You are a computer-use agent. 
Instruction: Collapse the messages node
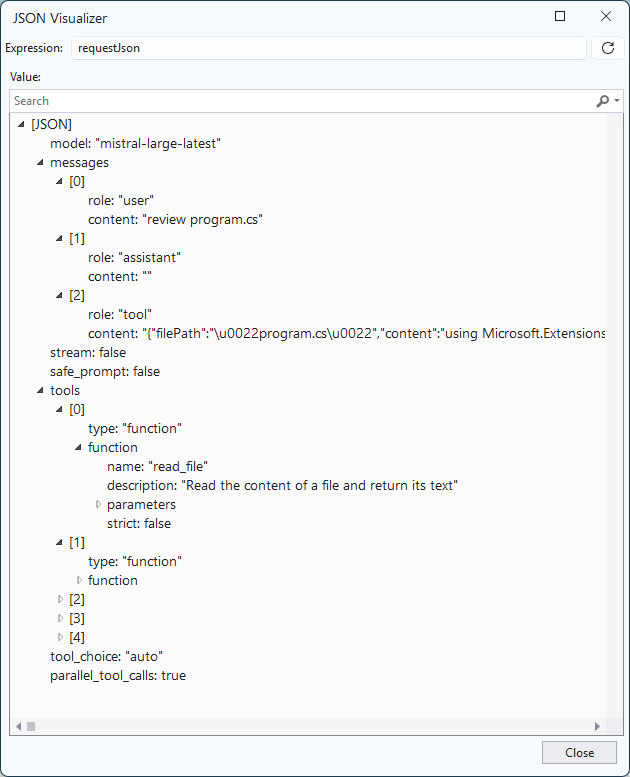coord(40,163)
